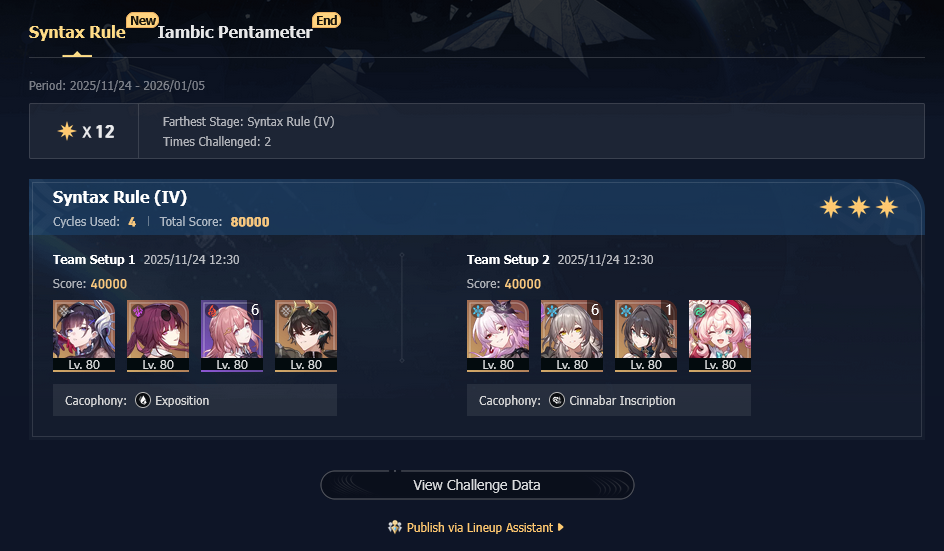Screen dimensions: 944x551
Task: Select the Cinnabar Inscription cacophony icon
Action: point(557,400)
